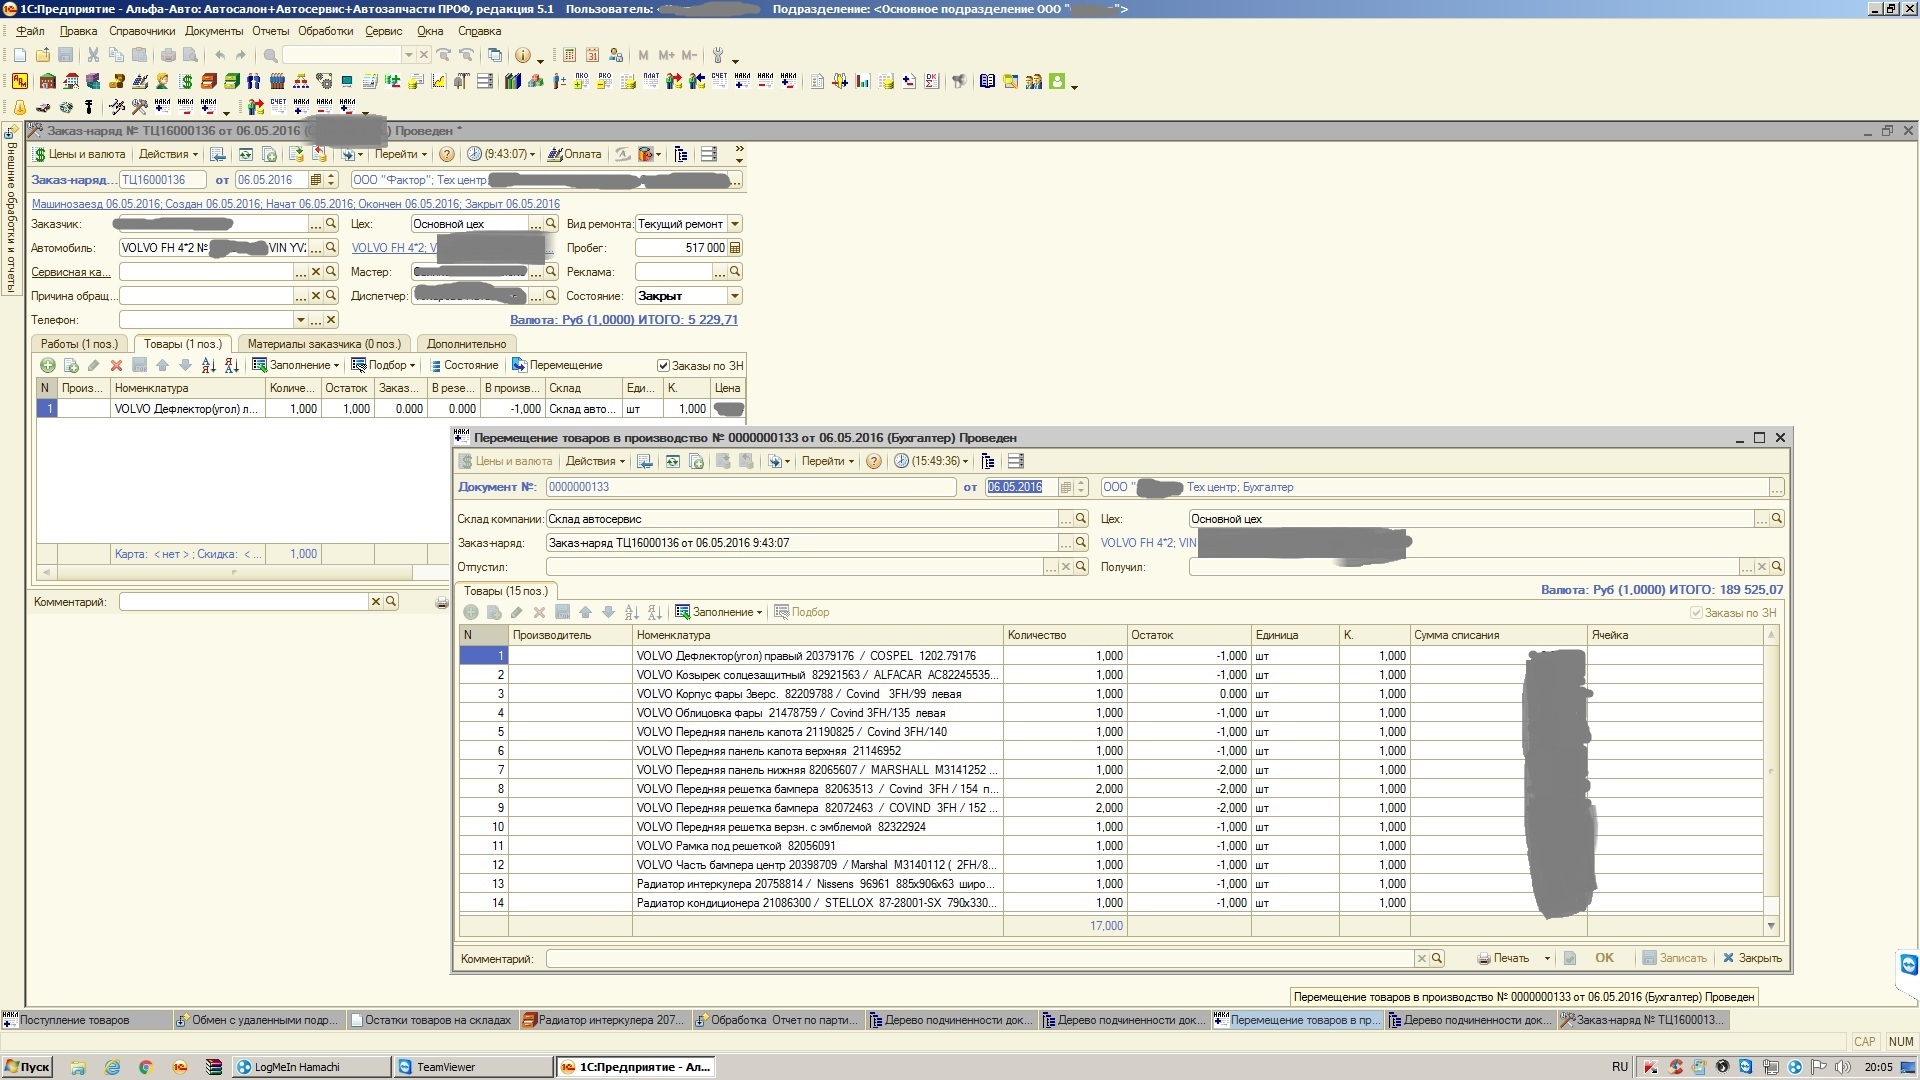Image resolution: width=1920 pixels, height=1080 pixels.
Task: Open the calendar icon in main toolbar
Action: point(592,55)
